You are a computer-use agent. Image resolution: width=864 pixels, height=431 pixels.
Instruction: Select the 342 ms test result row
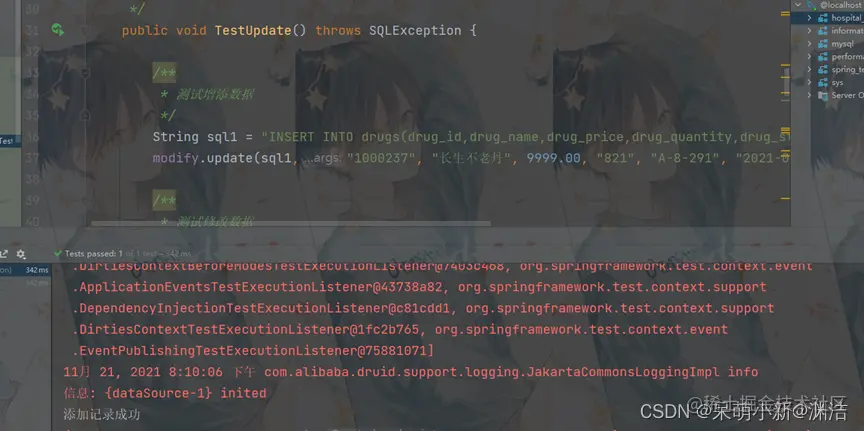coord(25,270)
